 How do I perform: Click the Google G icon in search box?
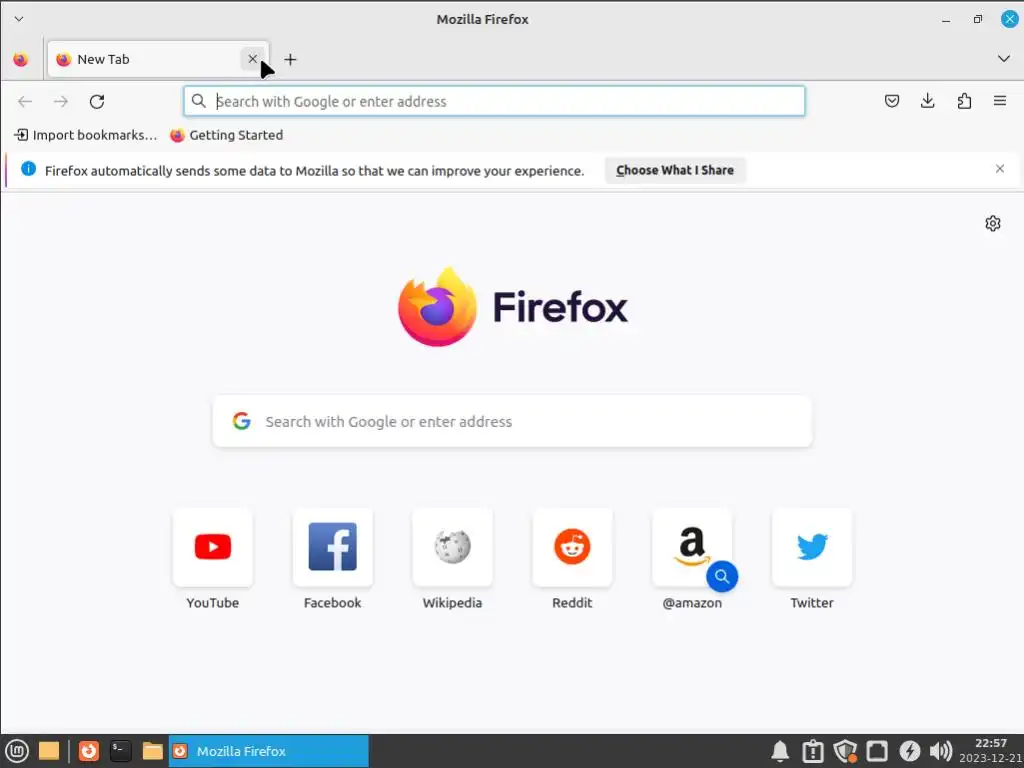tap(242, 421)
